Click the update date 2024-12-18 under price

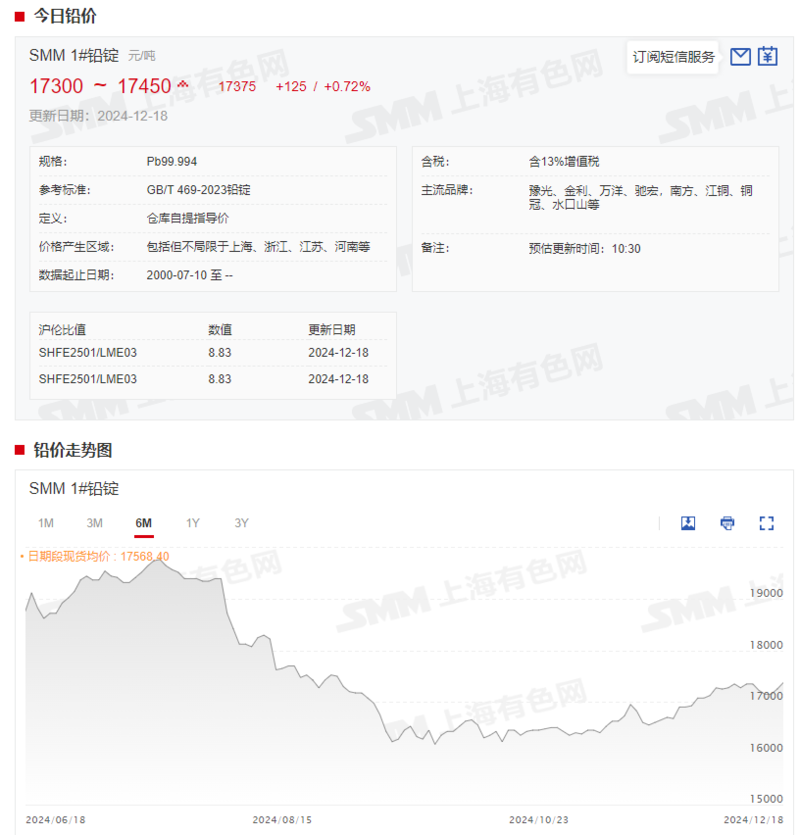tap(133, 116)
